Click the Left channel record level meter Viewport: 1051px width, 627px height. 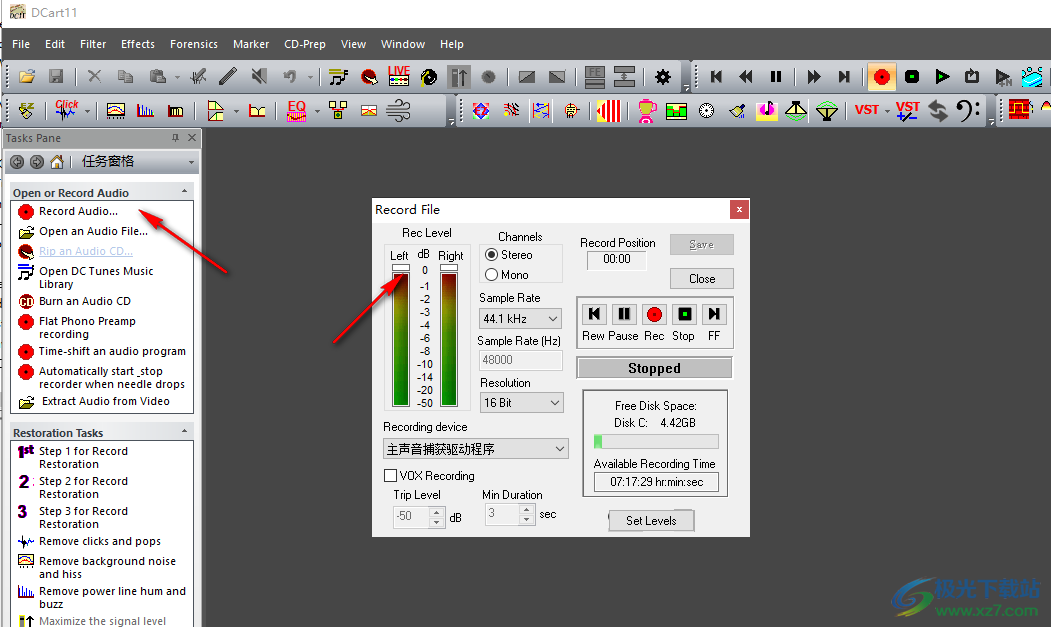tap(400, 338)
